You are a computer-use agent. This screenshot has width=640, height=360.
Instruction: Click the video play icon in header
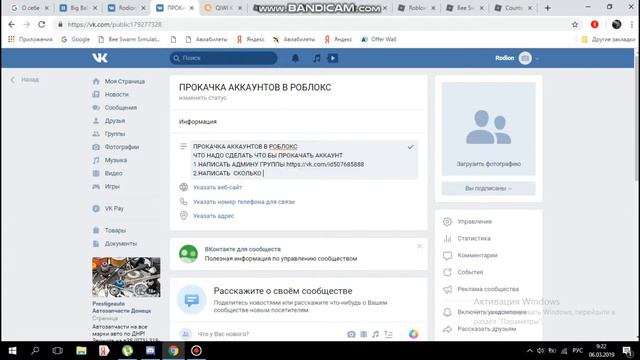click(333, 58)
